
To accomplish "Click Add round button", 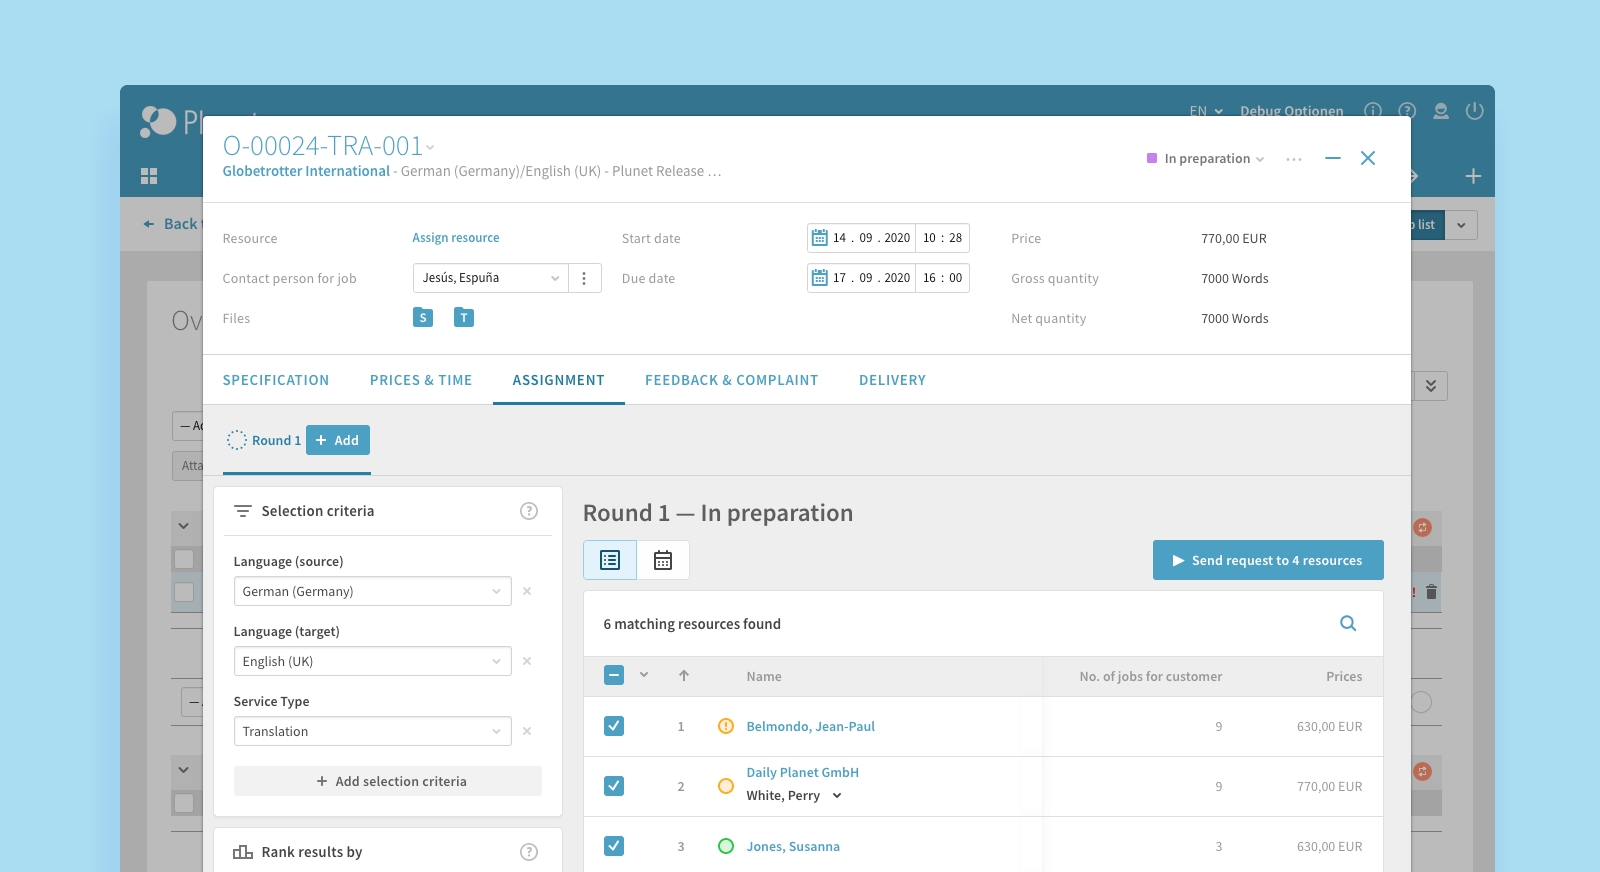I will point(338,440).
